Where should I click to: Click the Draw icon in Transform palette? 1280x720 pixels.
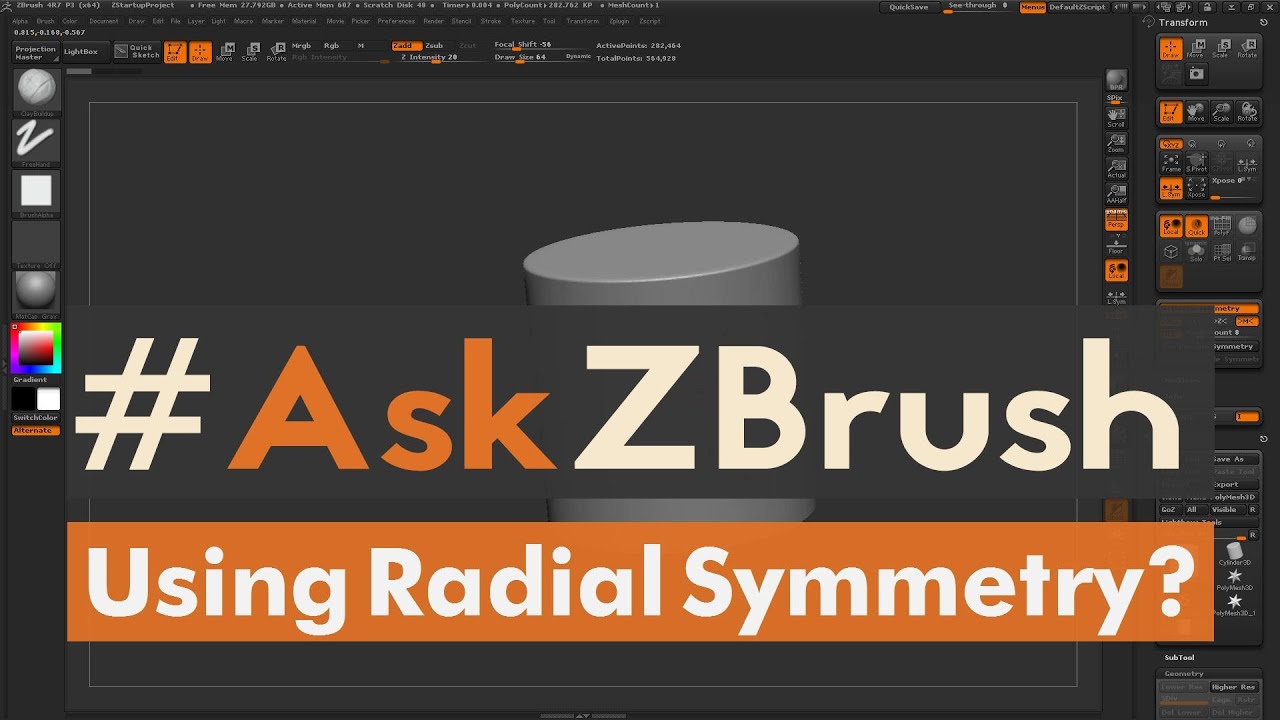(x=1171, y=49)
